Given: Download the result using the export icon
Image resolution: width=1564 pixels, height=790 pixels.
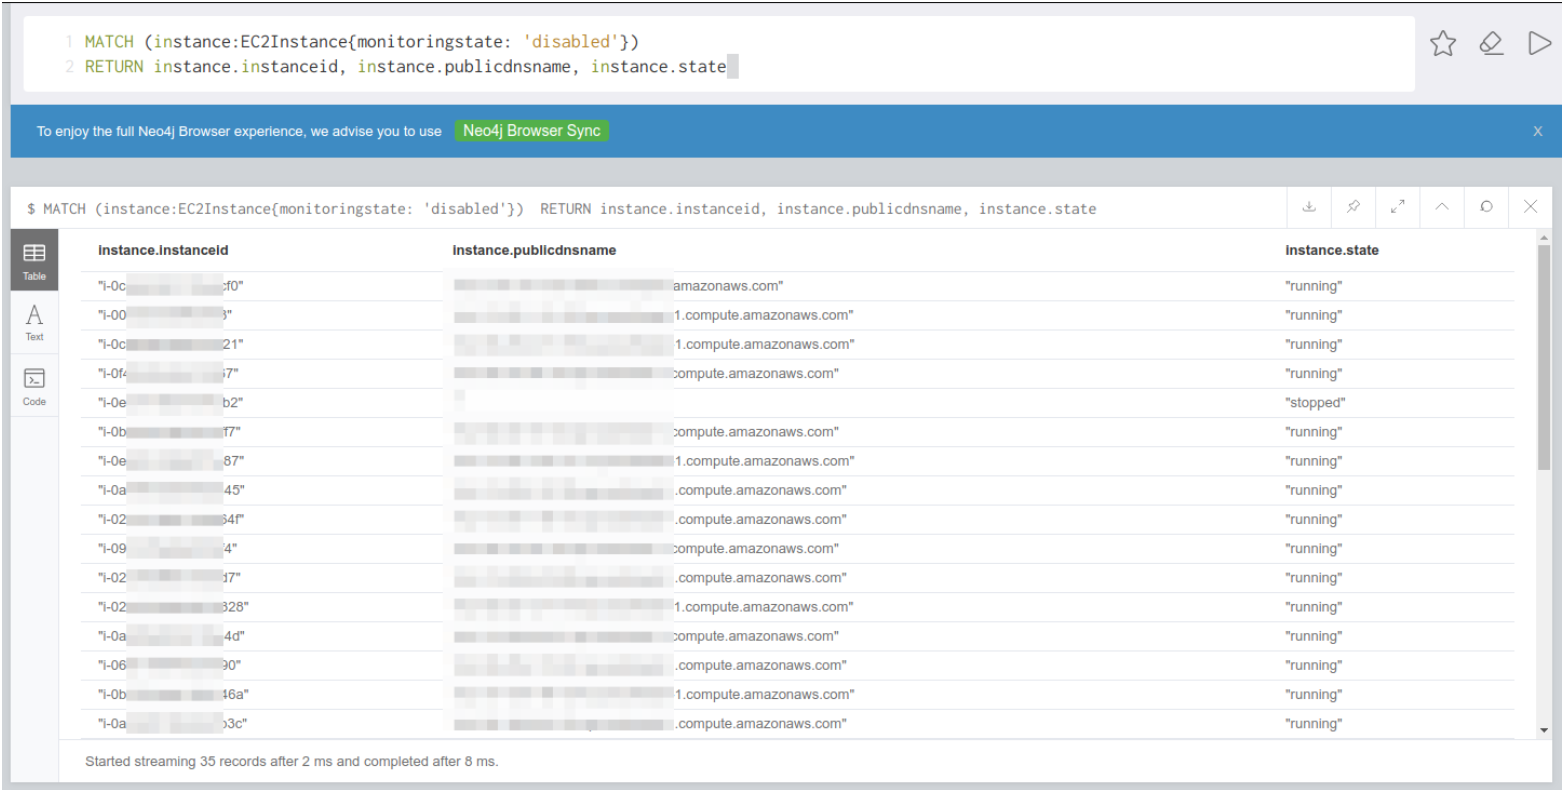Looking at the screenshot, I should click(1309, 207).
